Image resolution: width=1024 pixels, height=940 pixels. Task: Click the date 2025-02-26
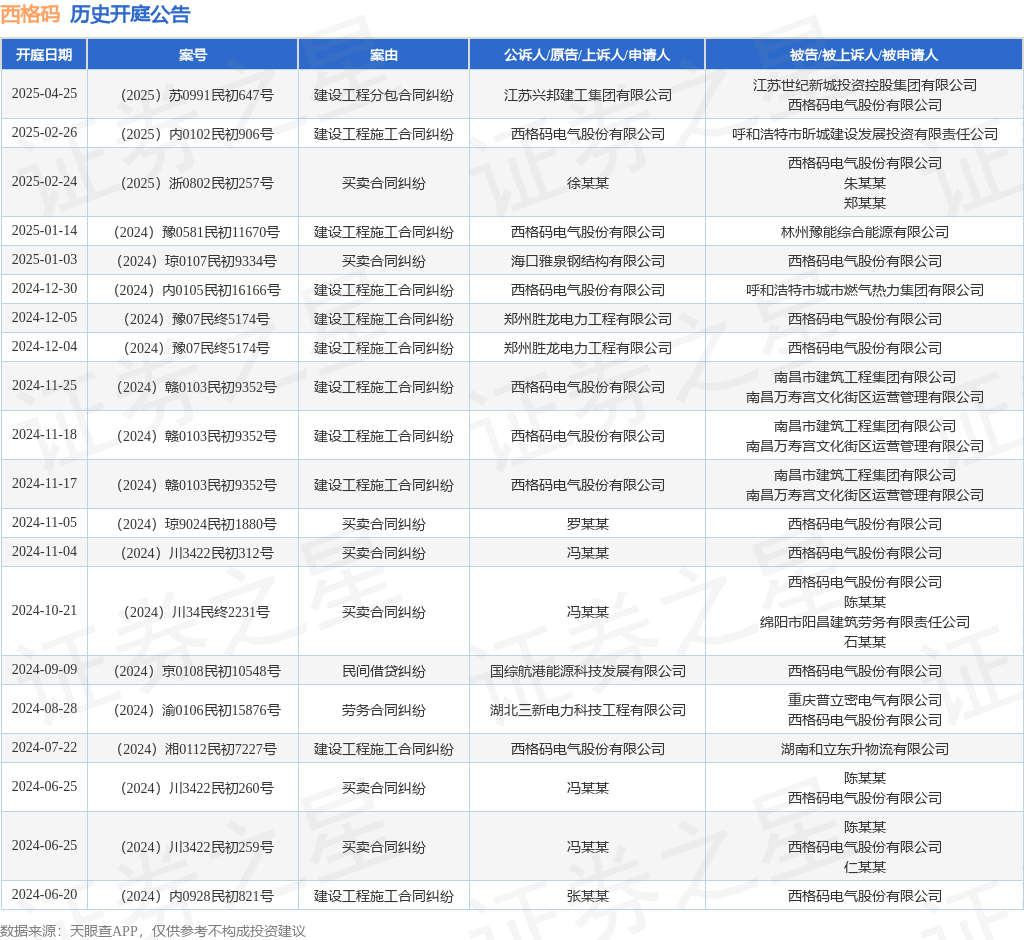pos(44,133)
